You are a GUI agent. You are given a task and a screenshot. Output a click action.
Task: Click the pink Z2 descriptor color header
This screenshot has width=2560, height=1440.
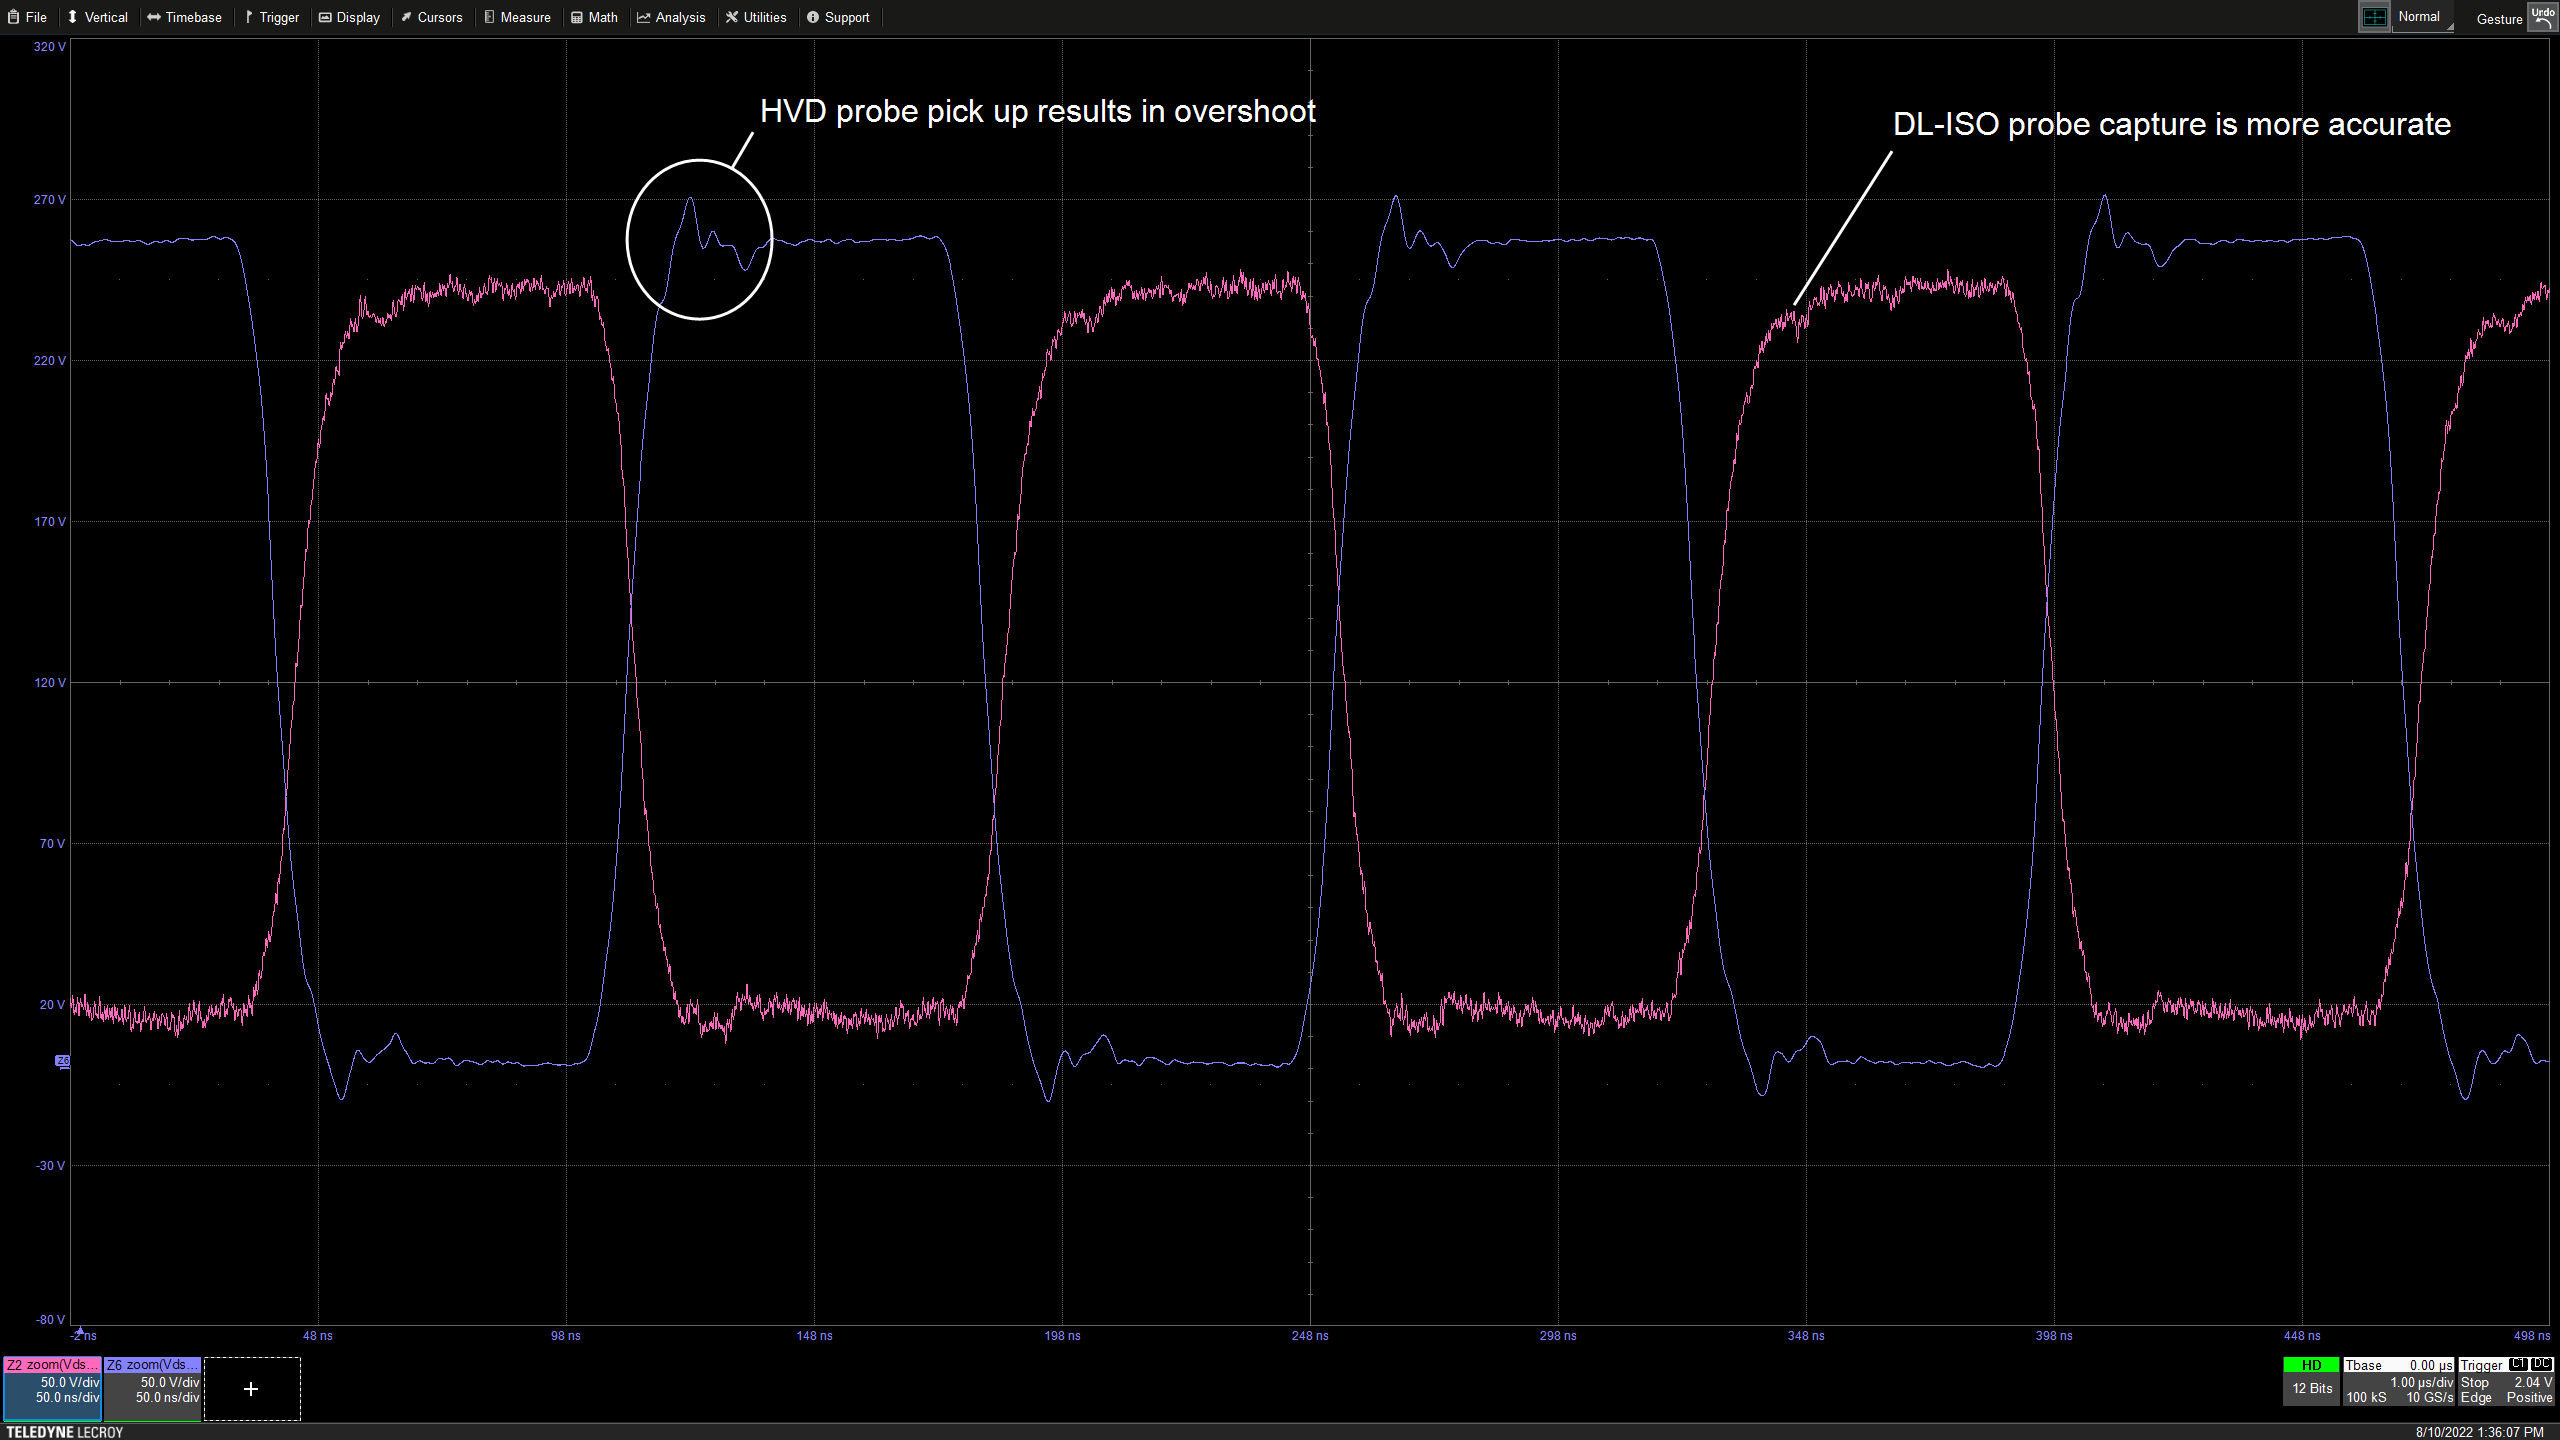pos(52,1365)
